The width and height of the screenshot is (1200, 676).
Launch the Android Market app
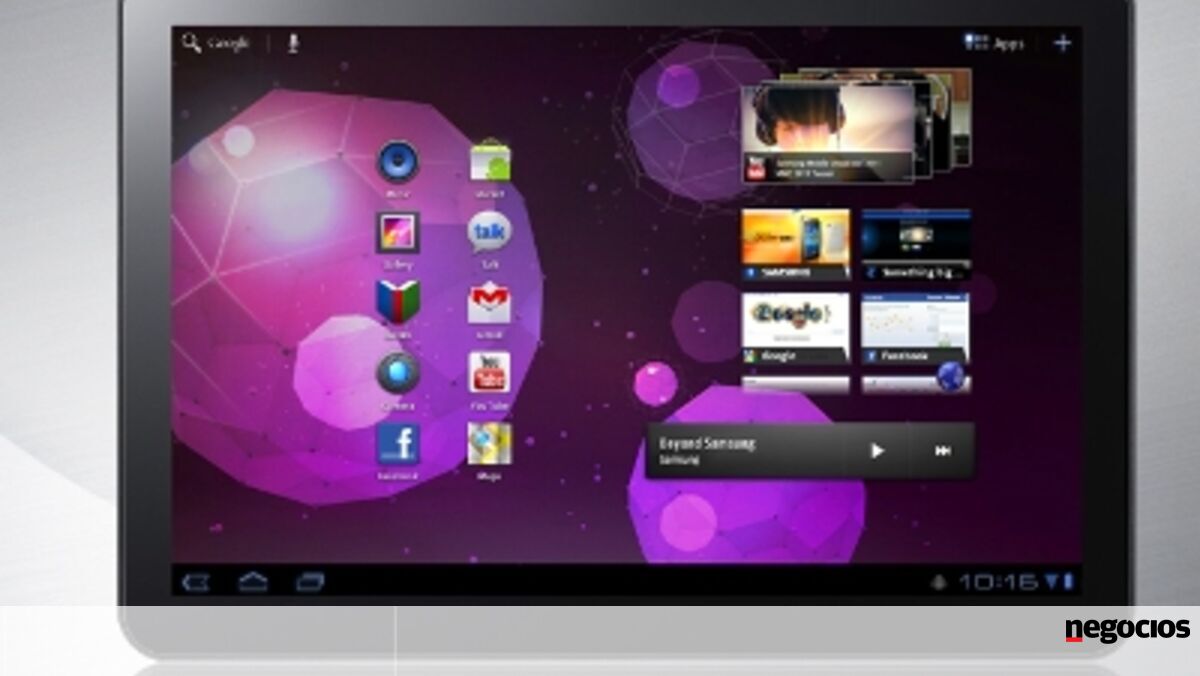(x=490, y=161)
